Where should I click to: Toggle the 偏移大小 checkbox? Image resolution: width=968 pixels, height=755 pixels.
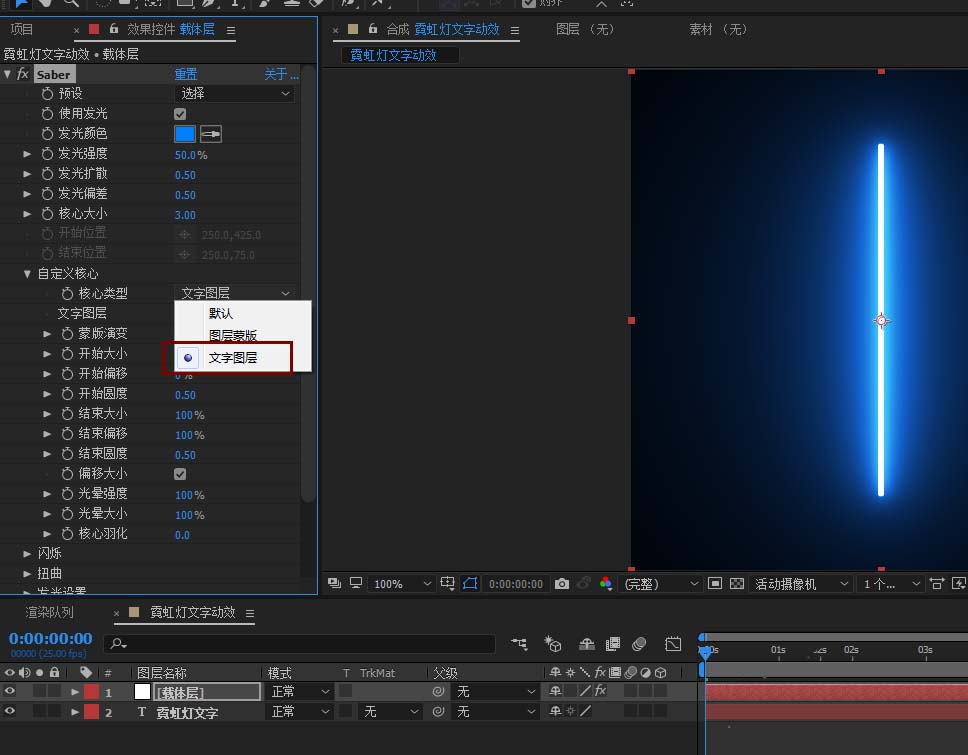pyautogui.click(x=180, y=474)
